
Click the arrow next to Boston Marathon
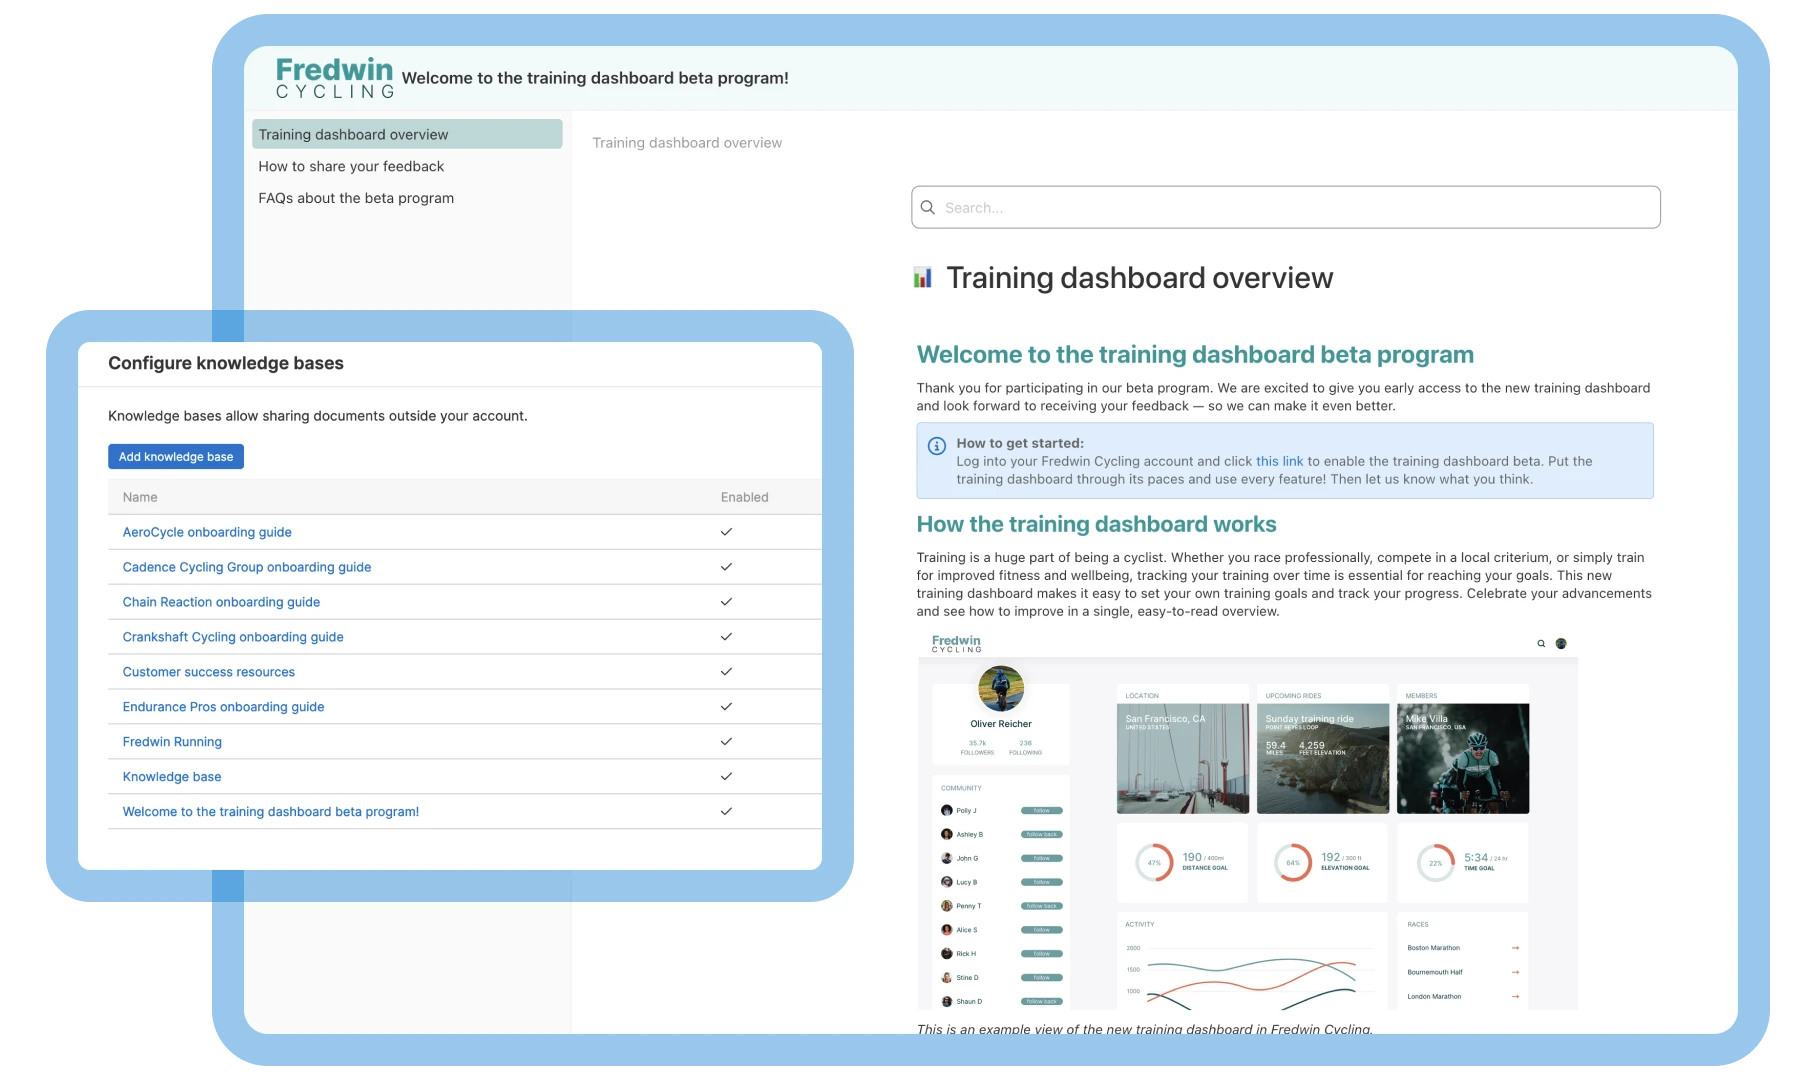click(x=1515, y=947)
